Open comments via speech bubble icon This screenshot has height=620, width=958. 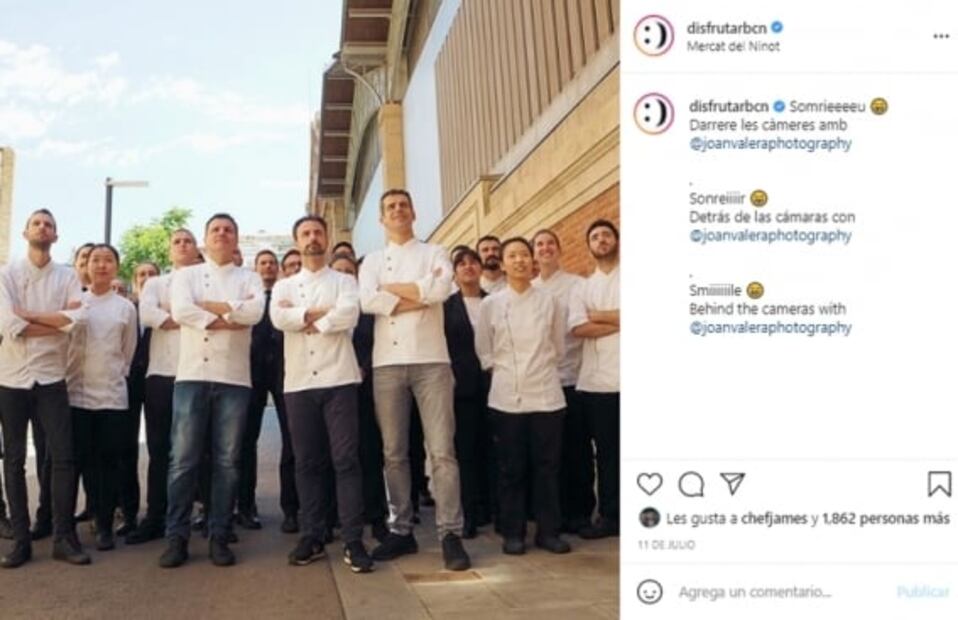[x=691, y=484]
